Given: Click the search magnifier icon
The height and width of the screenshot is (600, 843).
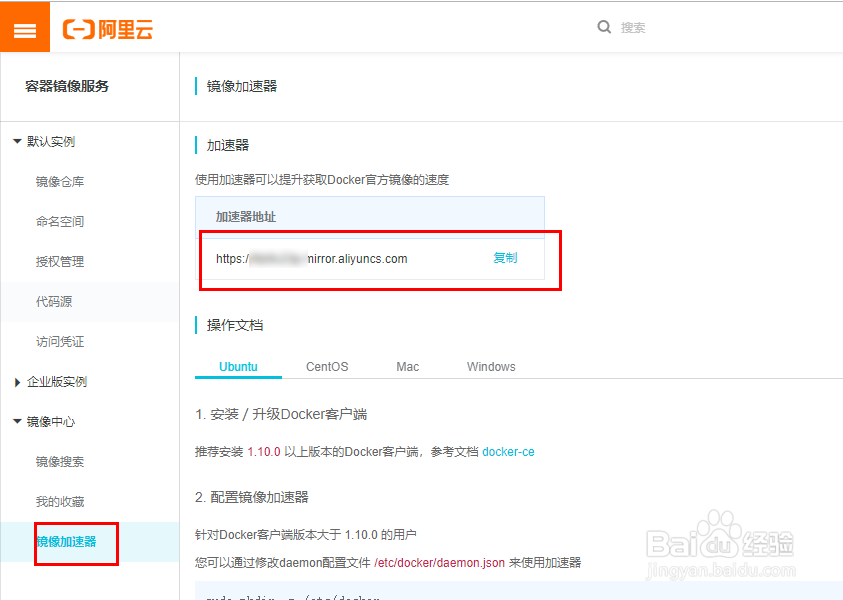Looking at the screenshot, I should [x=604, y=27].
